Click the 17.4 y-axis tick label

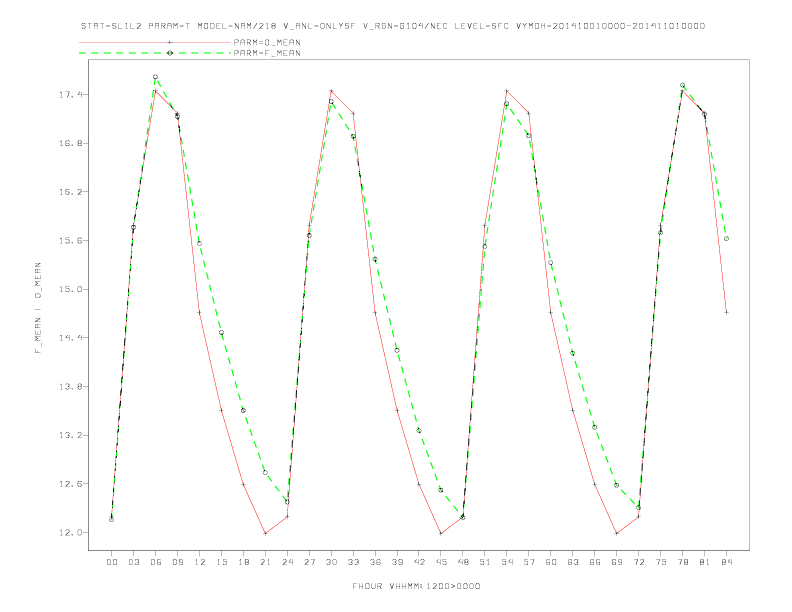[x=70, y=94]
